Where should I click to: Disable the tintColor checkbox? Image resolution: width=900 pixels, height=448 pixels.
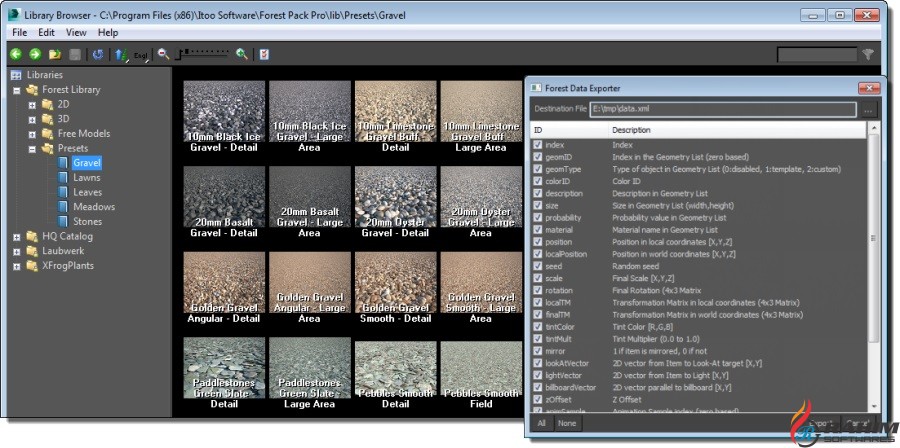539,326
